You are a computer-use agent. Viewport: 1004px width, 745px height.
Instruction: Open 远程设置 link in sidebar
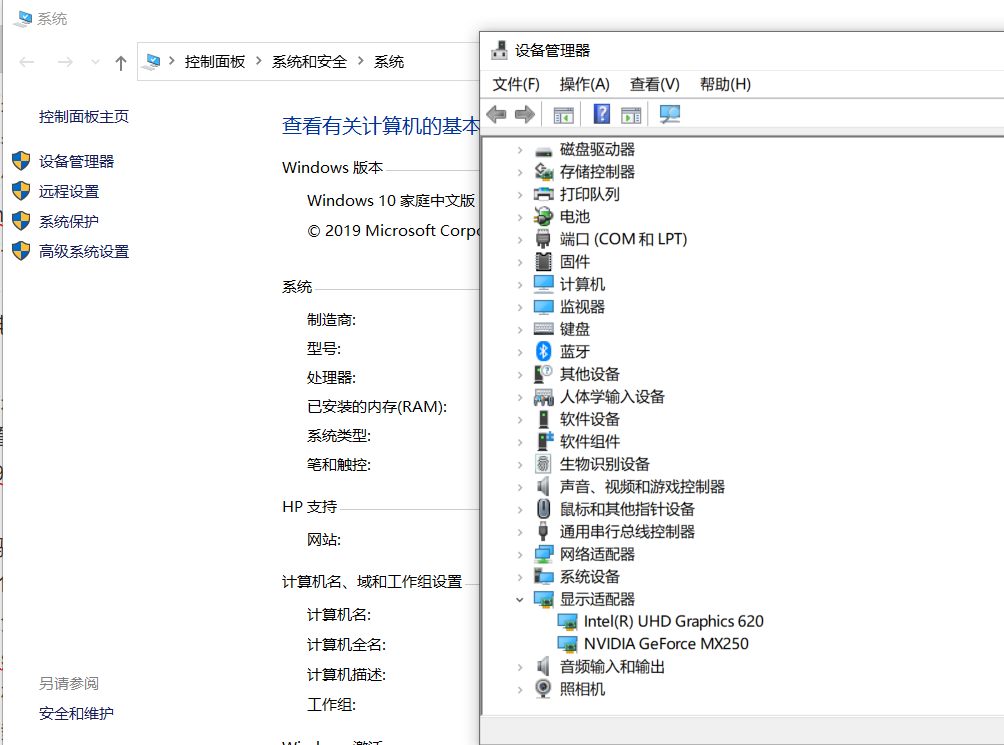(x=69, y=191)
